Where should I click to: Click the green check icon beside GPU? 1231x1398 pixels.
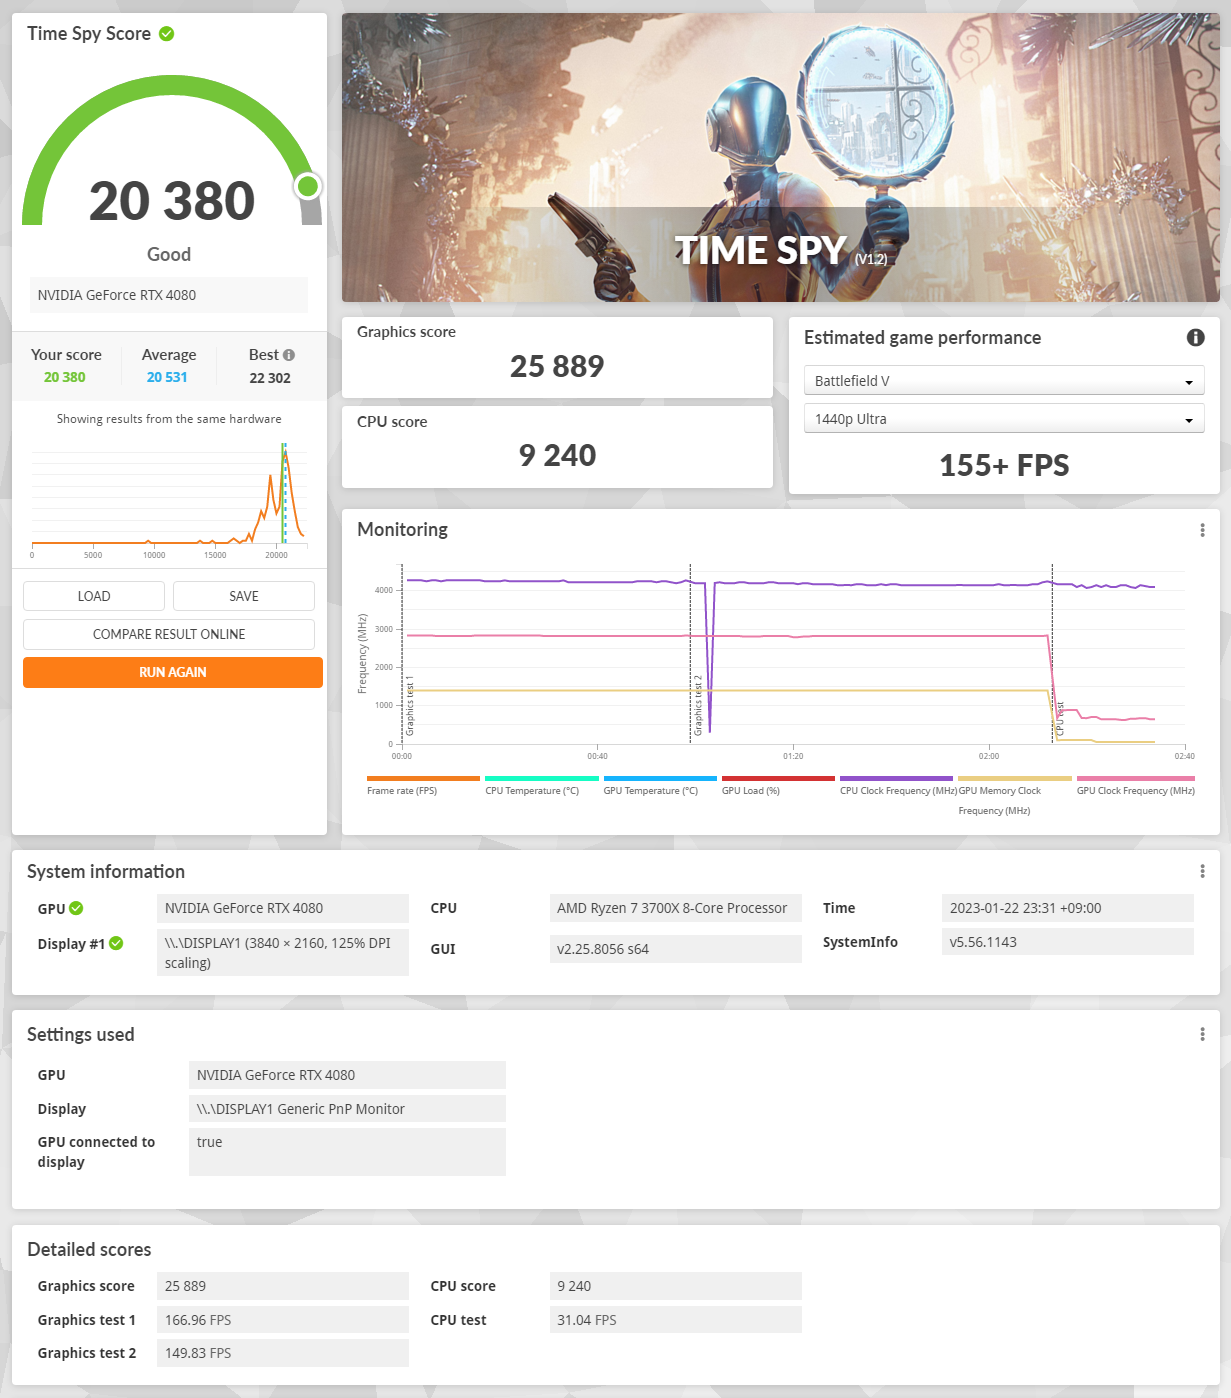tap(77, 908)
